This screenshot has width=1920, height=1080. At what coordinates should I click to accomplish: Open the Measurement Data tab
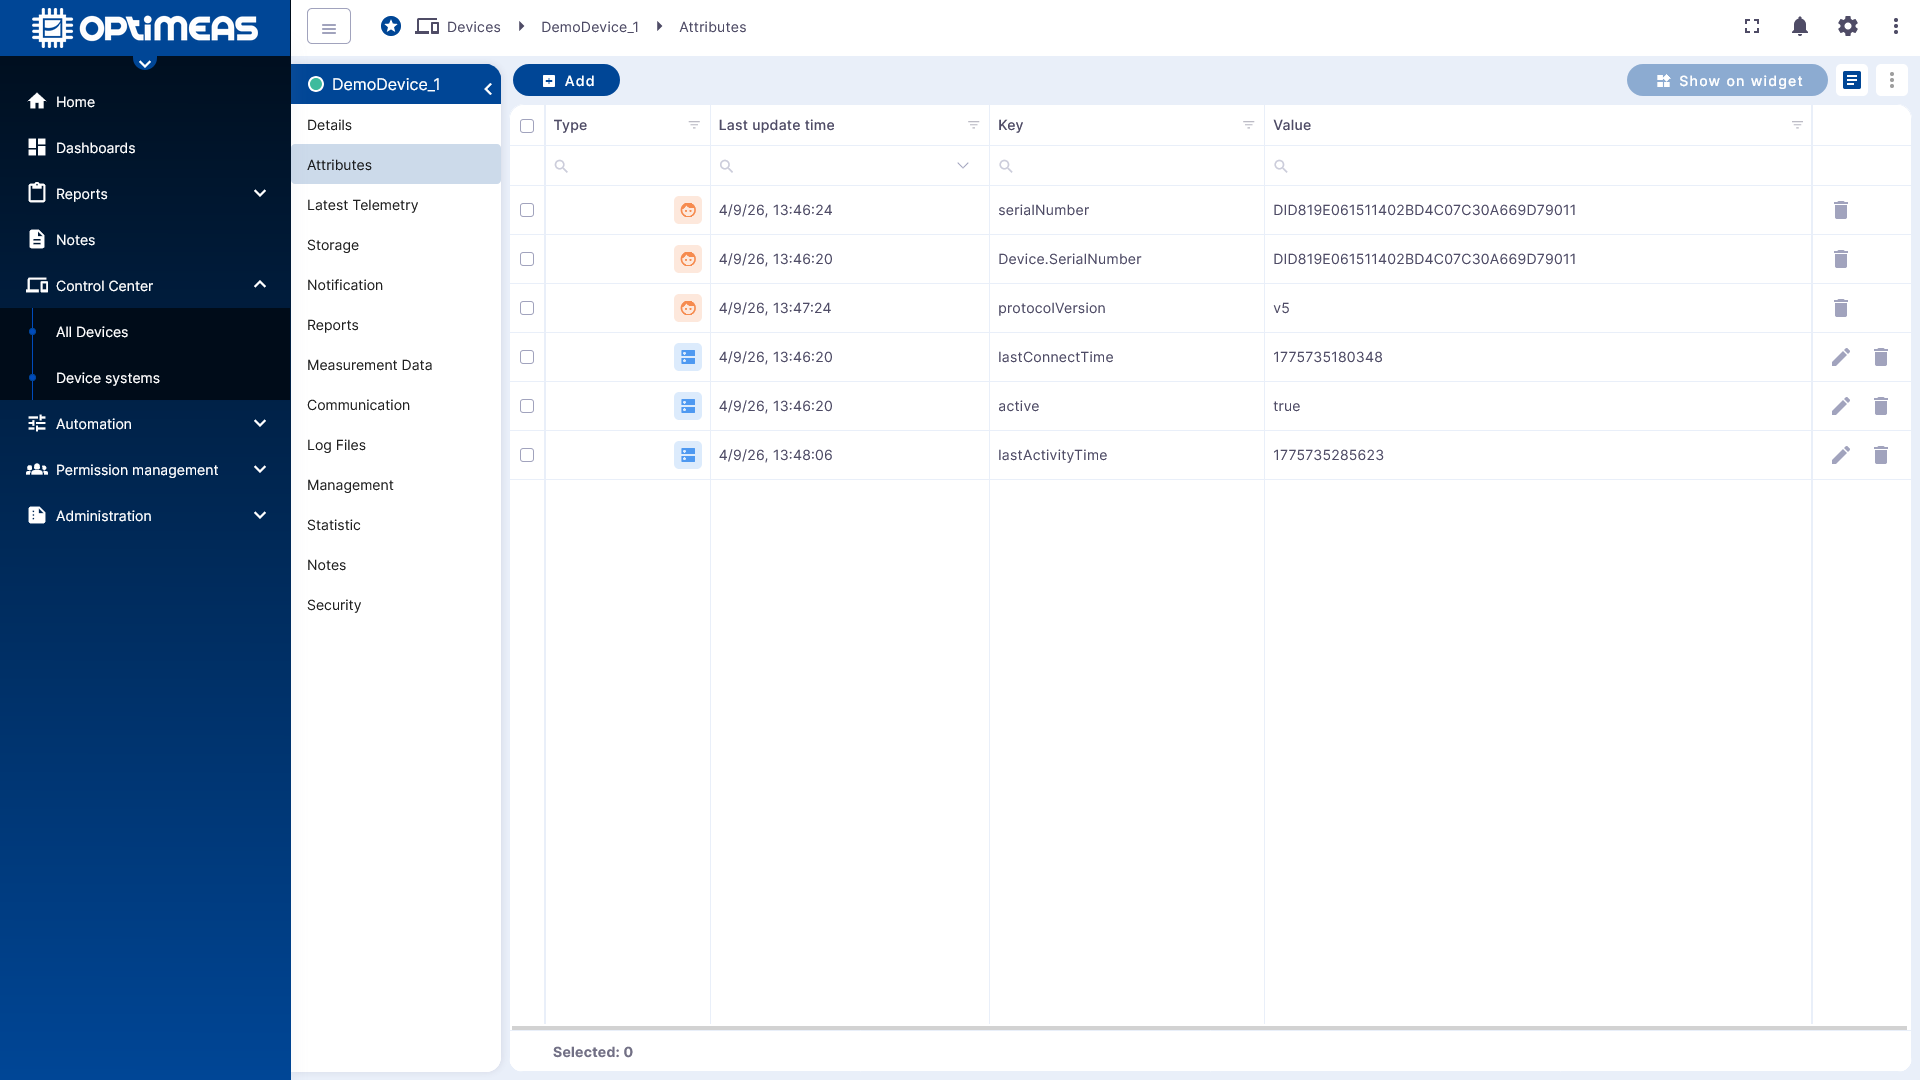click(x=396, y=365)
